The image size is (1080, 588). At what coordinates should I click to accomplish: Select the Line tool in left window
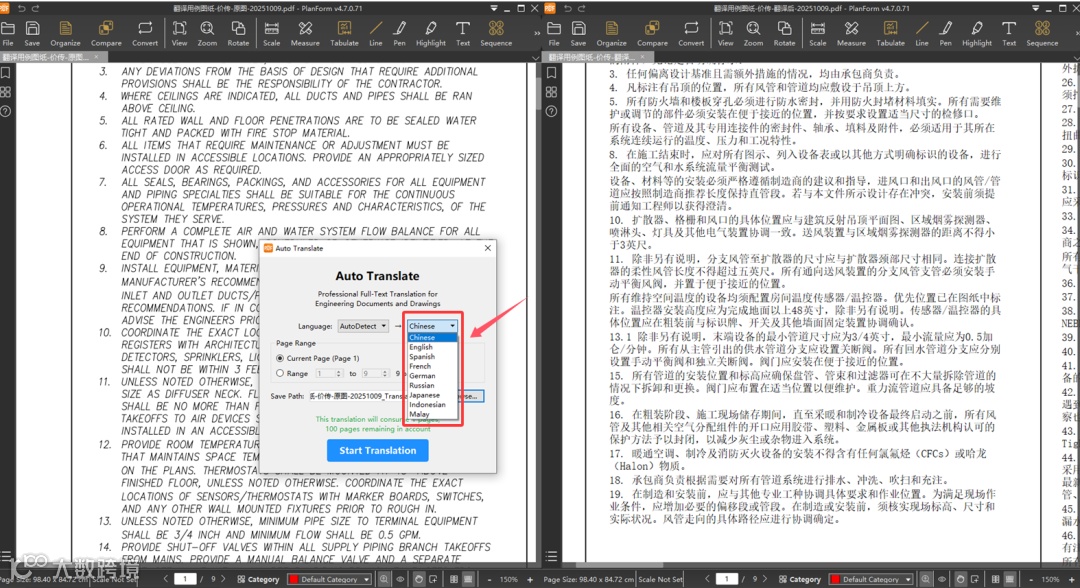375,33
